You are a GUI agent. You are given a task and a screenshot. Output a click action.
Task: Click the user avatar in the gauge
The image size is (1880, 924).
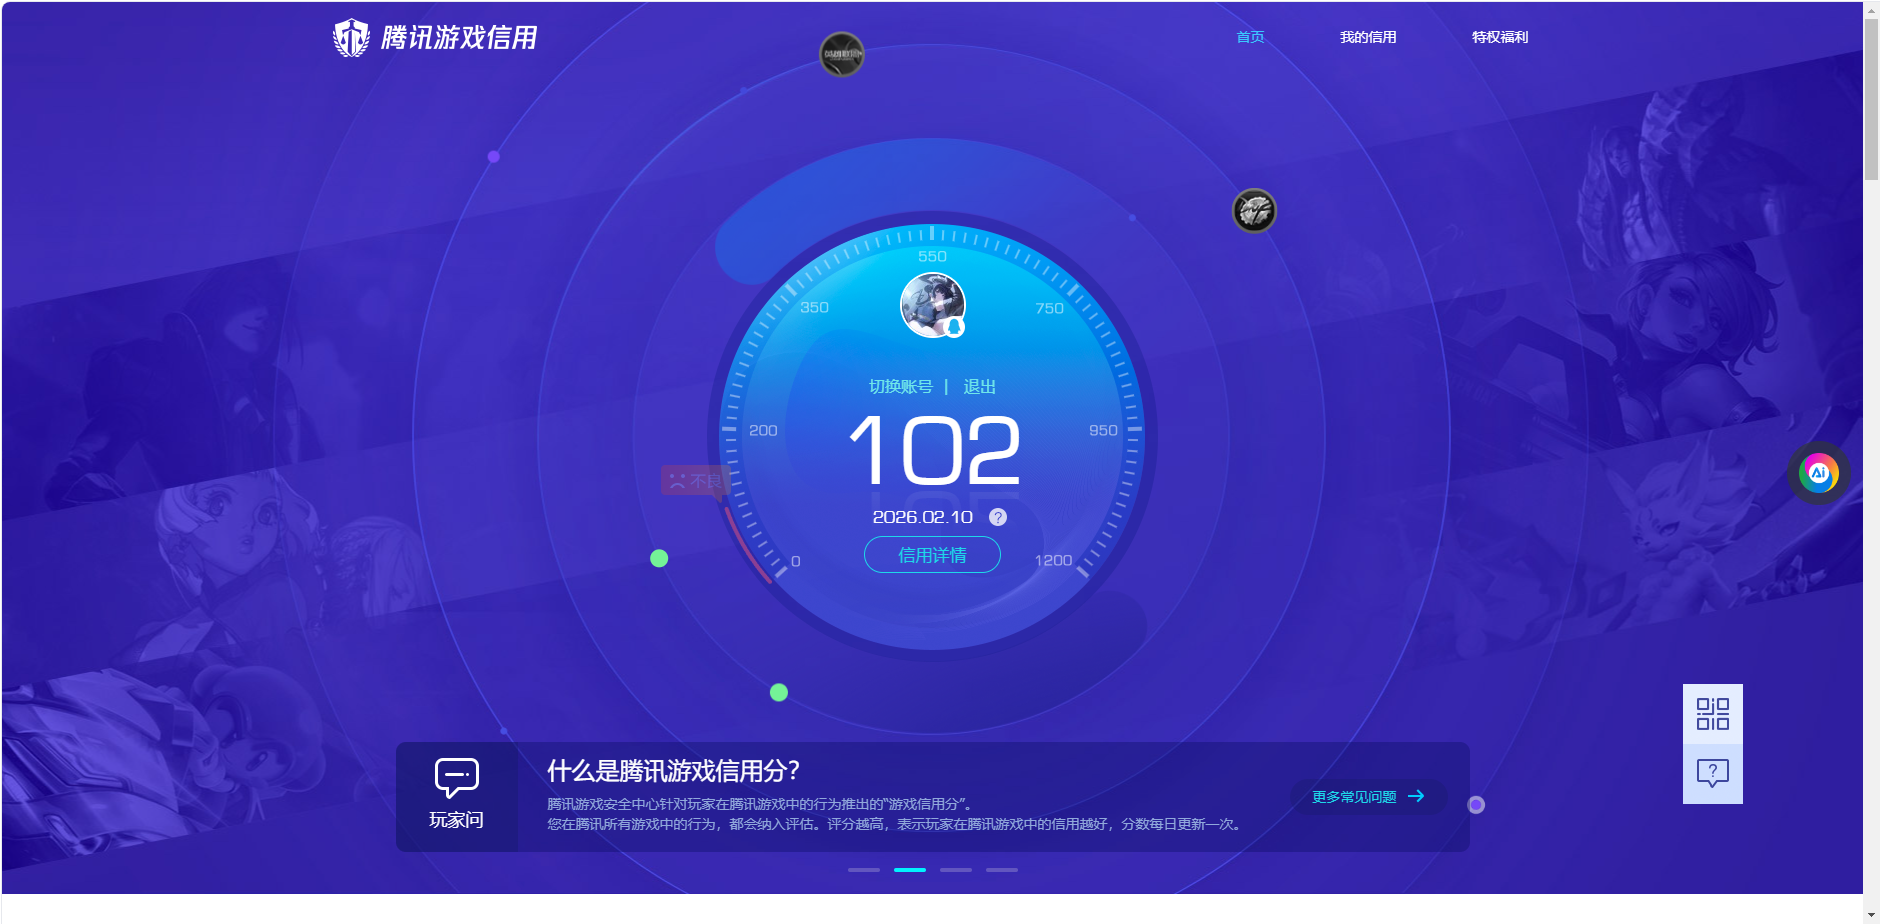(932, 305)
